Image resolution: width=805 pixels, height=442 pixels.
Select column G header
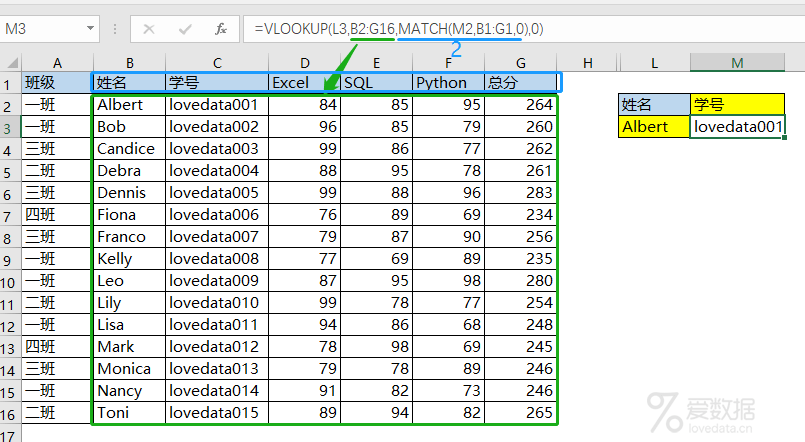click(521, 63)
